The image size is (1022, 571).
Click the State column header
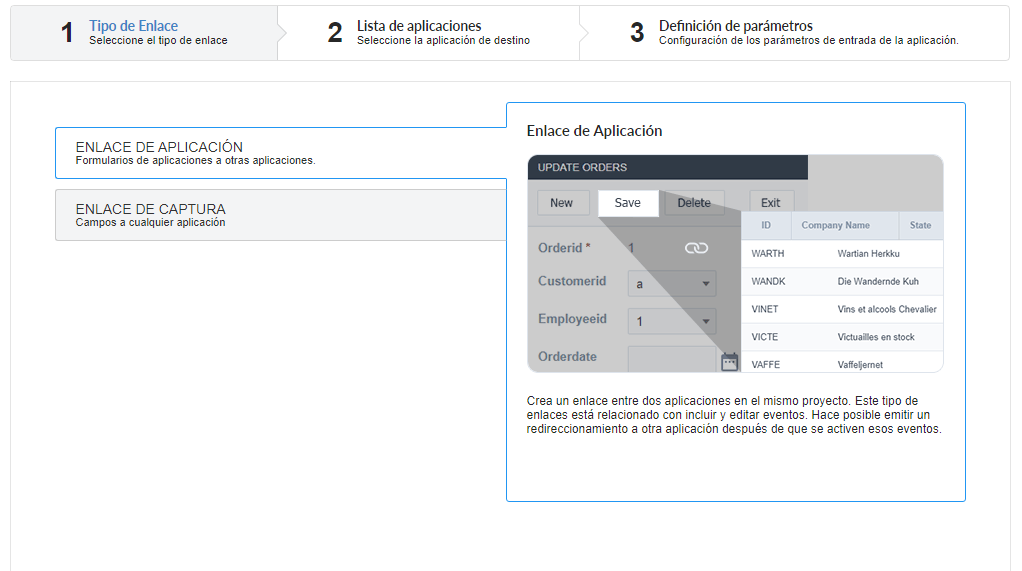(920, 225)
